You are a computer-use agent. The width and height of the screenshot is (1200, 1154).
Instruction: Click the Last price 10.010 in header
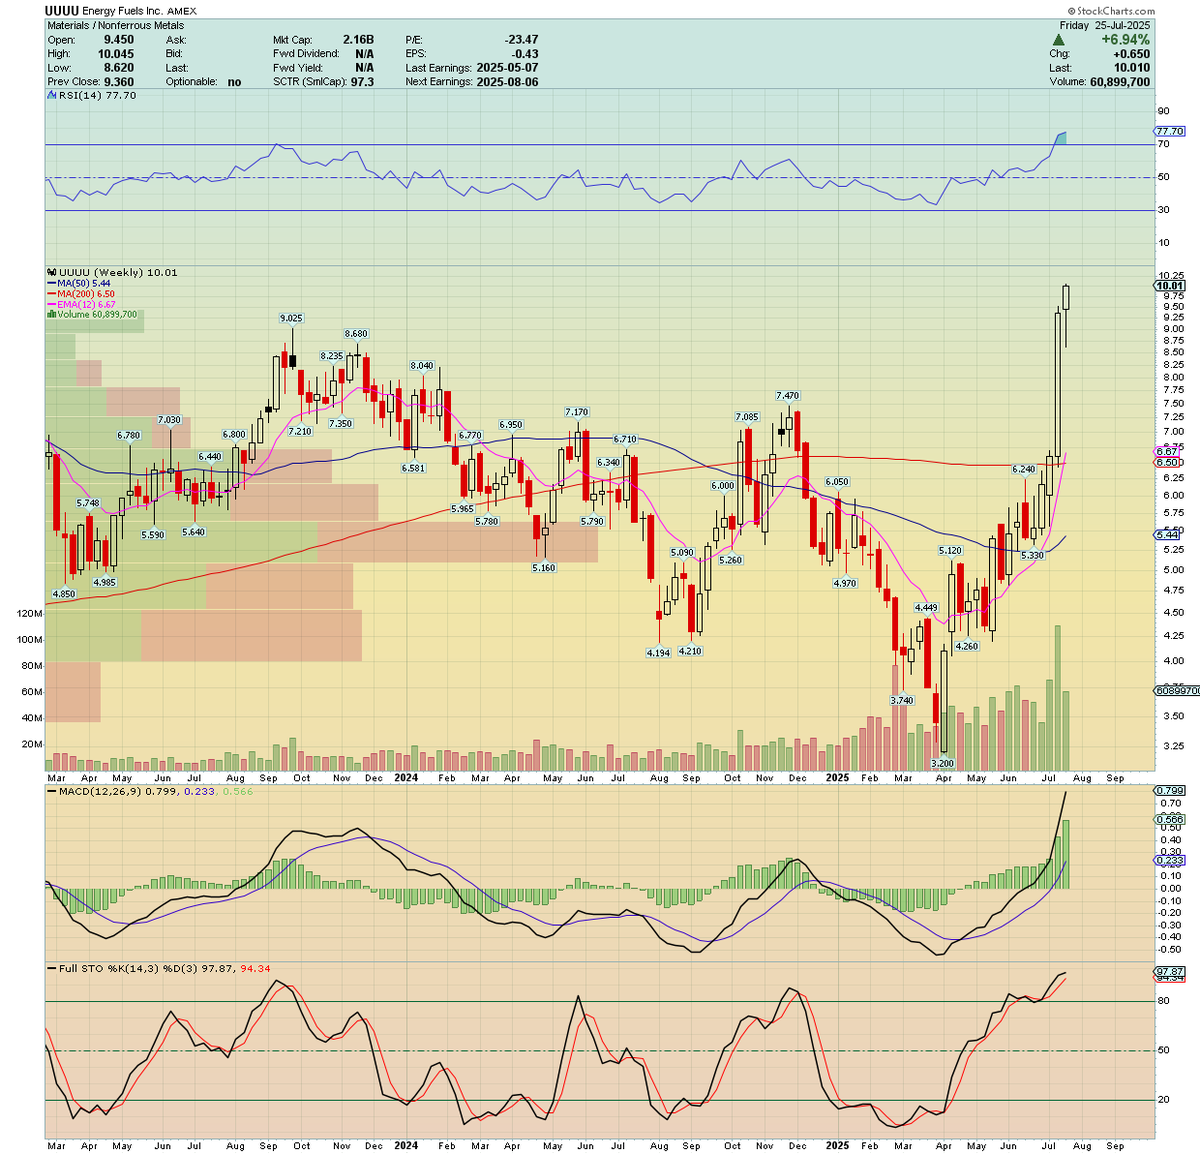pyautogui.click(x=1132, y=68)
